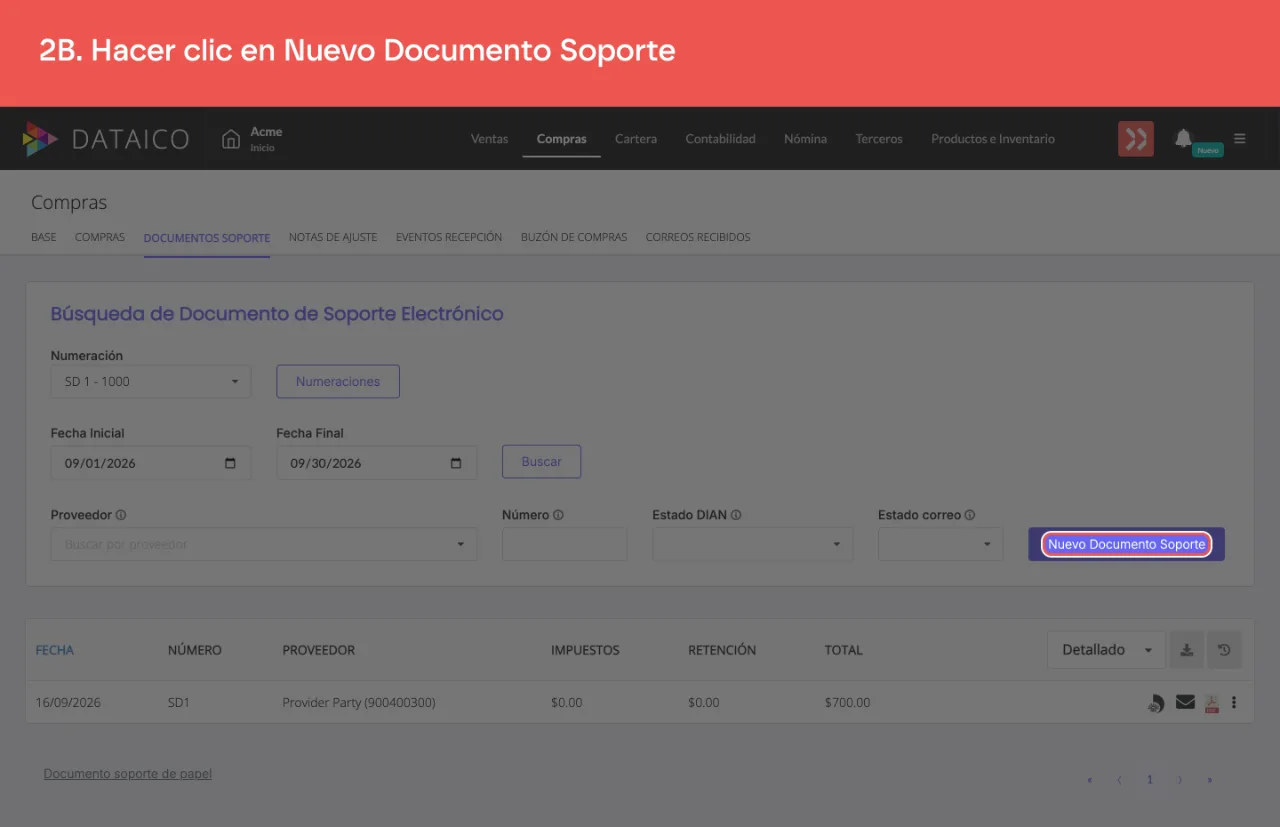Click the history clock icon
This screenshot has width=1280, height=827.
click(x=1224, y=650)
